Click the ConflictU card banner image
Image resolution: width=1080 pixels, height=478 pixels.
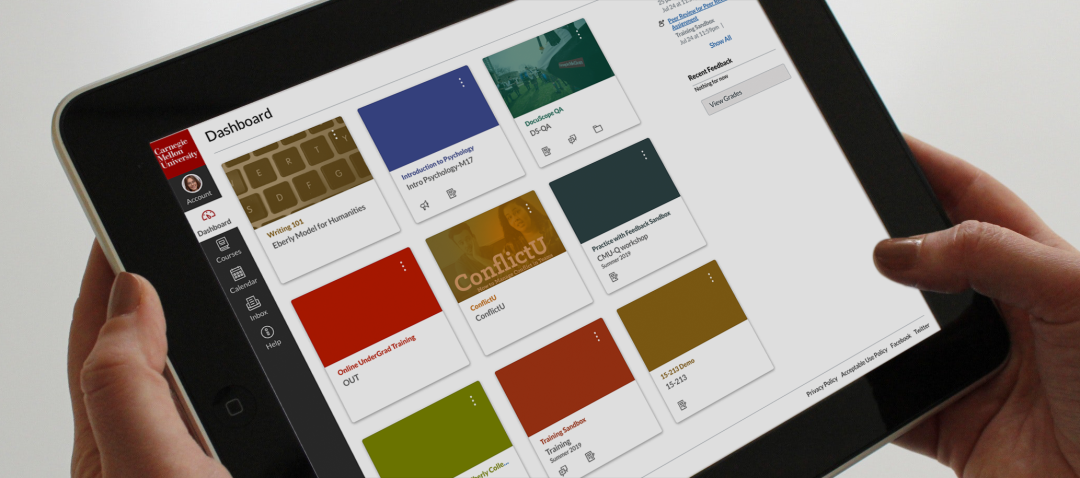point(496,247)
